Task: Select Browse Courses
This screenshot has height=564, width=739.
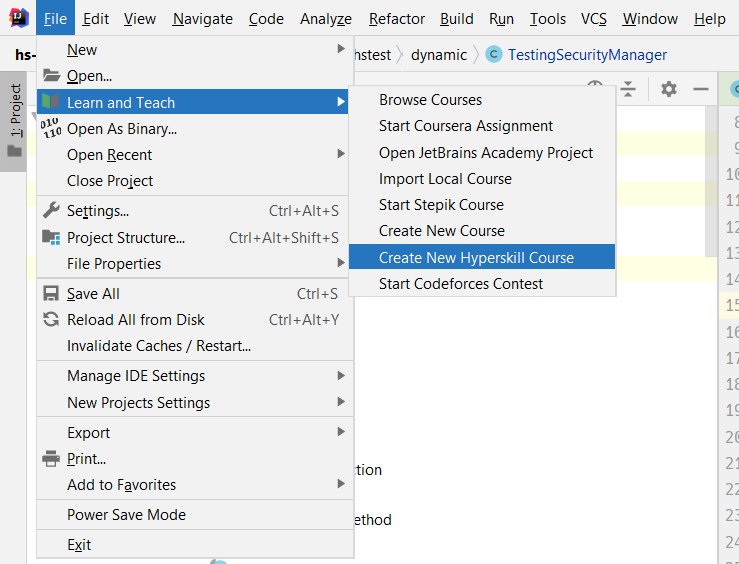Action: click(482, 99)
